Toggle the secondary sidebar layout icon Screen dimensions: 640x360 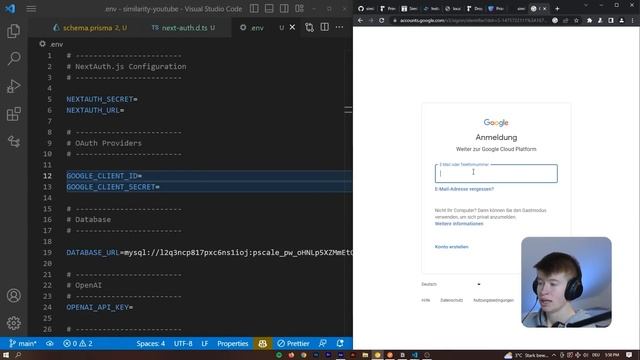click(284, 9)
